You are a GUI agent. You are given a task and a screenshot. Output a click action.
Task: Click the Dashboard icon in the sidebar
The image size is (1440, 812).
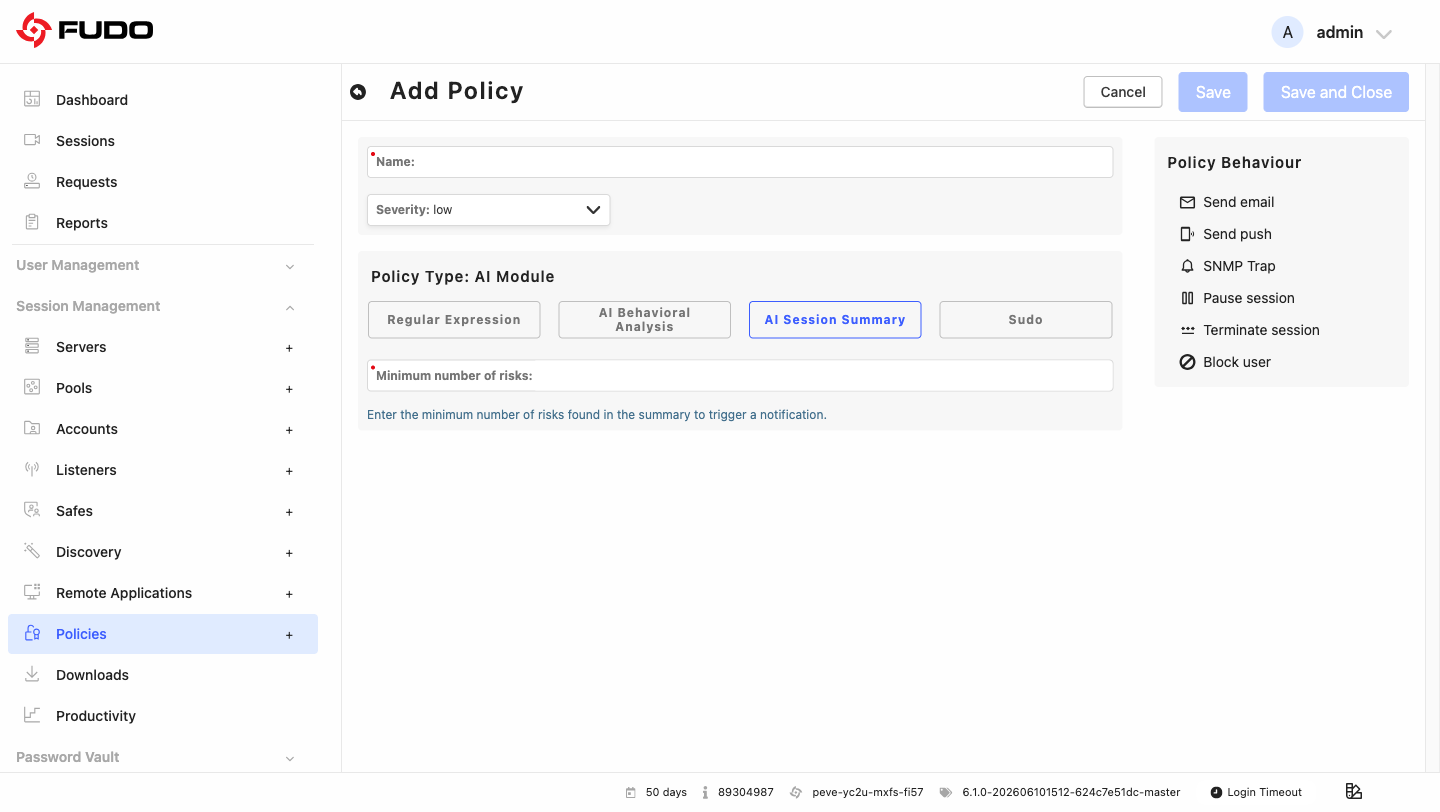click(x=32, y=99)
